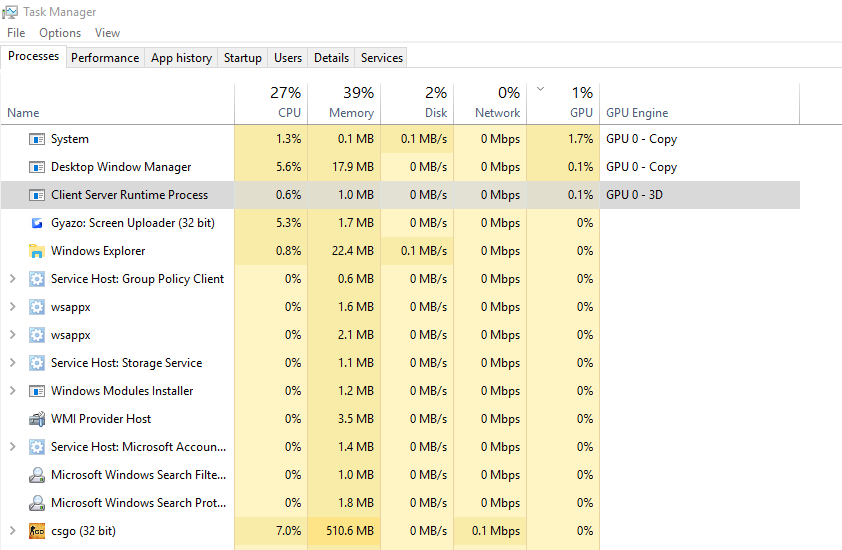This screenshot has width=842, height=550.
Task: Select the Client Server Runtime Process row
Action: coord(129,195)
